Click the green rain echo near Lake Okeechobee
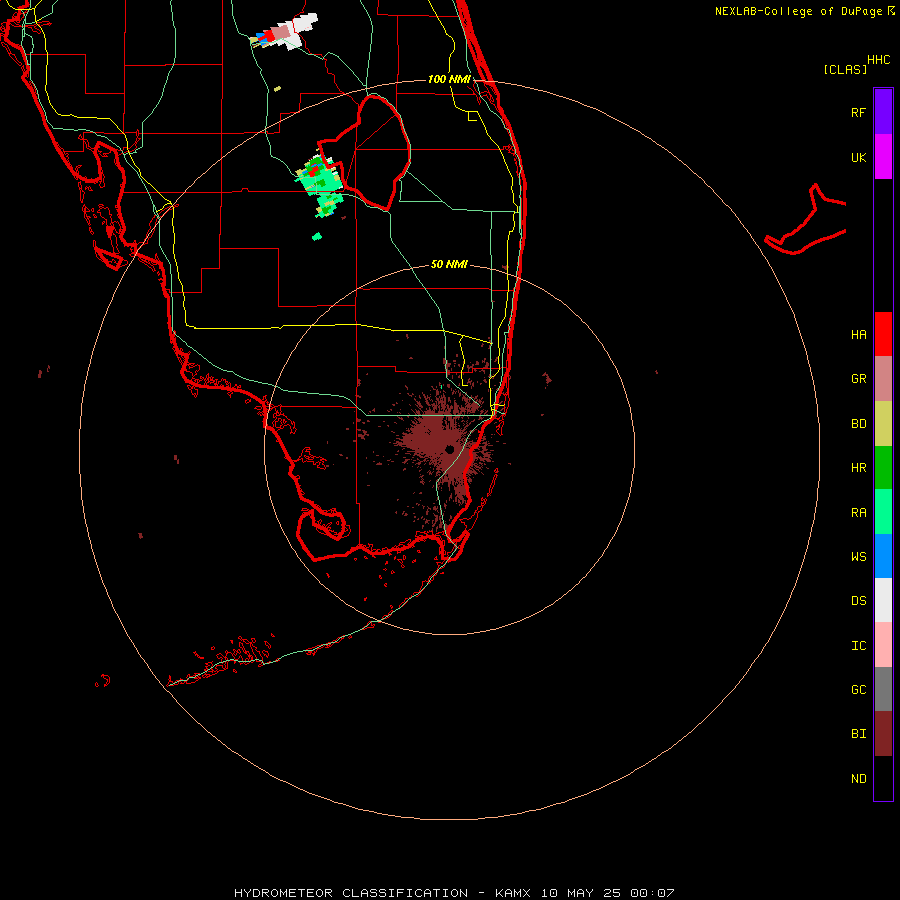Image resolution: width=900 pixels, height=900 pixels. [320, 185]
